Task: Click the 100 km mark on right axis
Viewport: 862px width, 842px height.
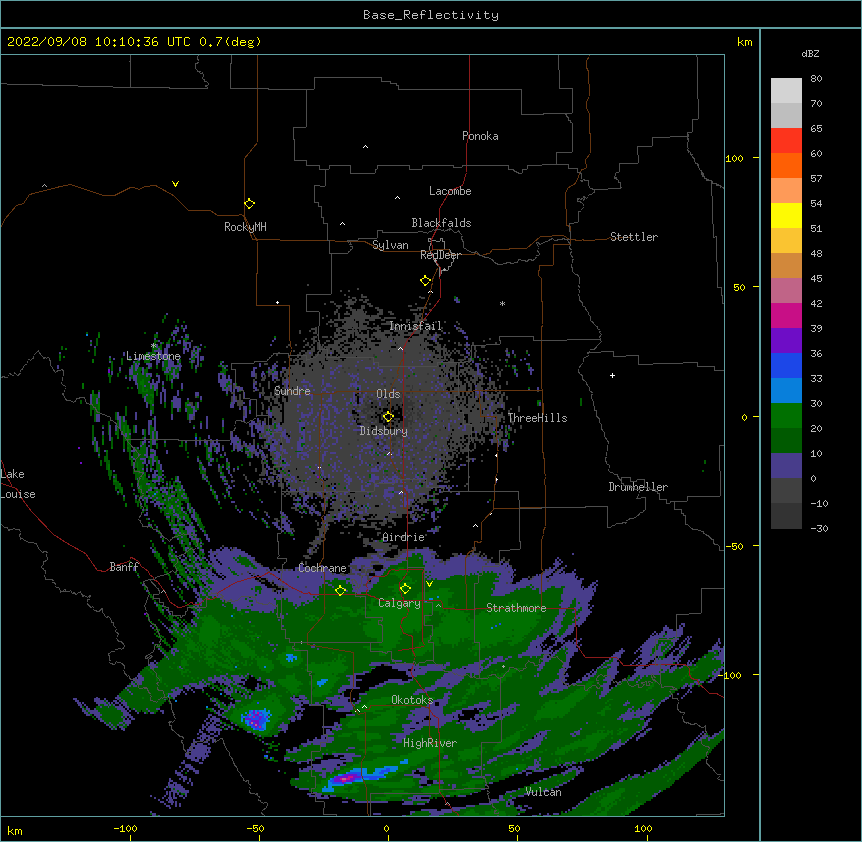Action: click(x=734, y=158)
